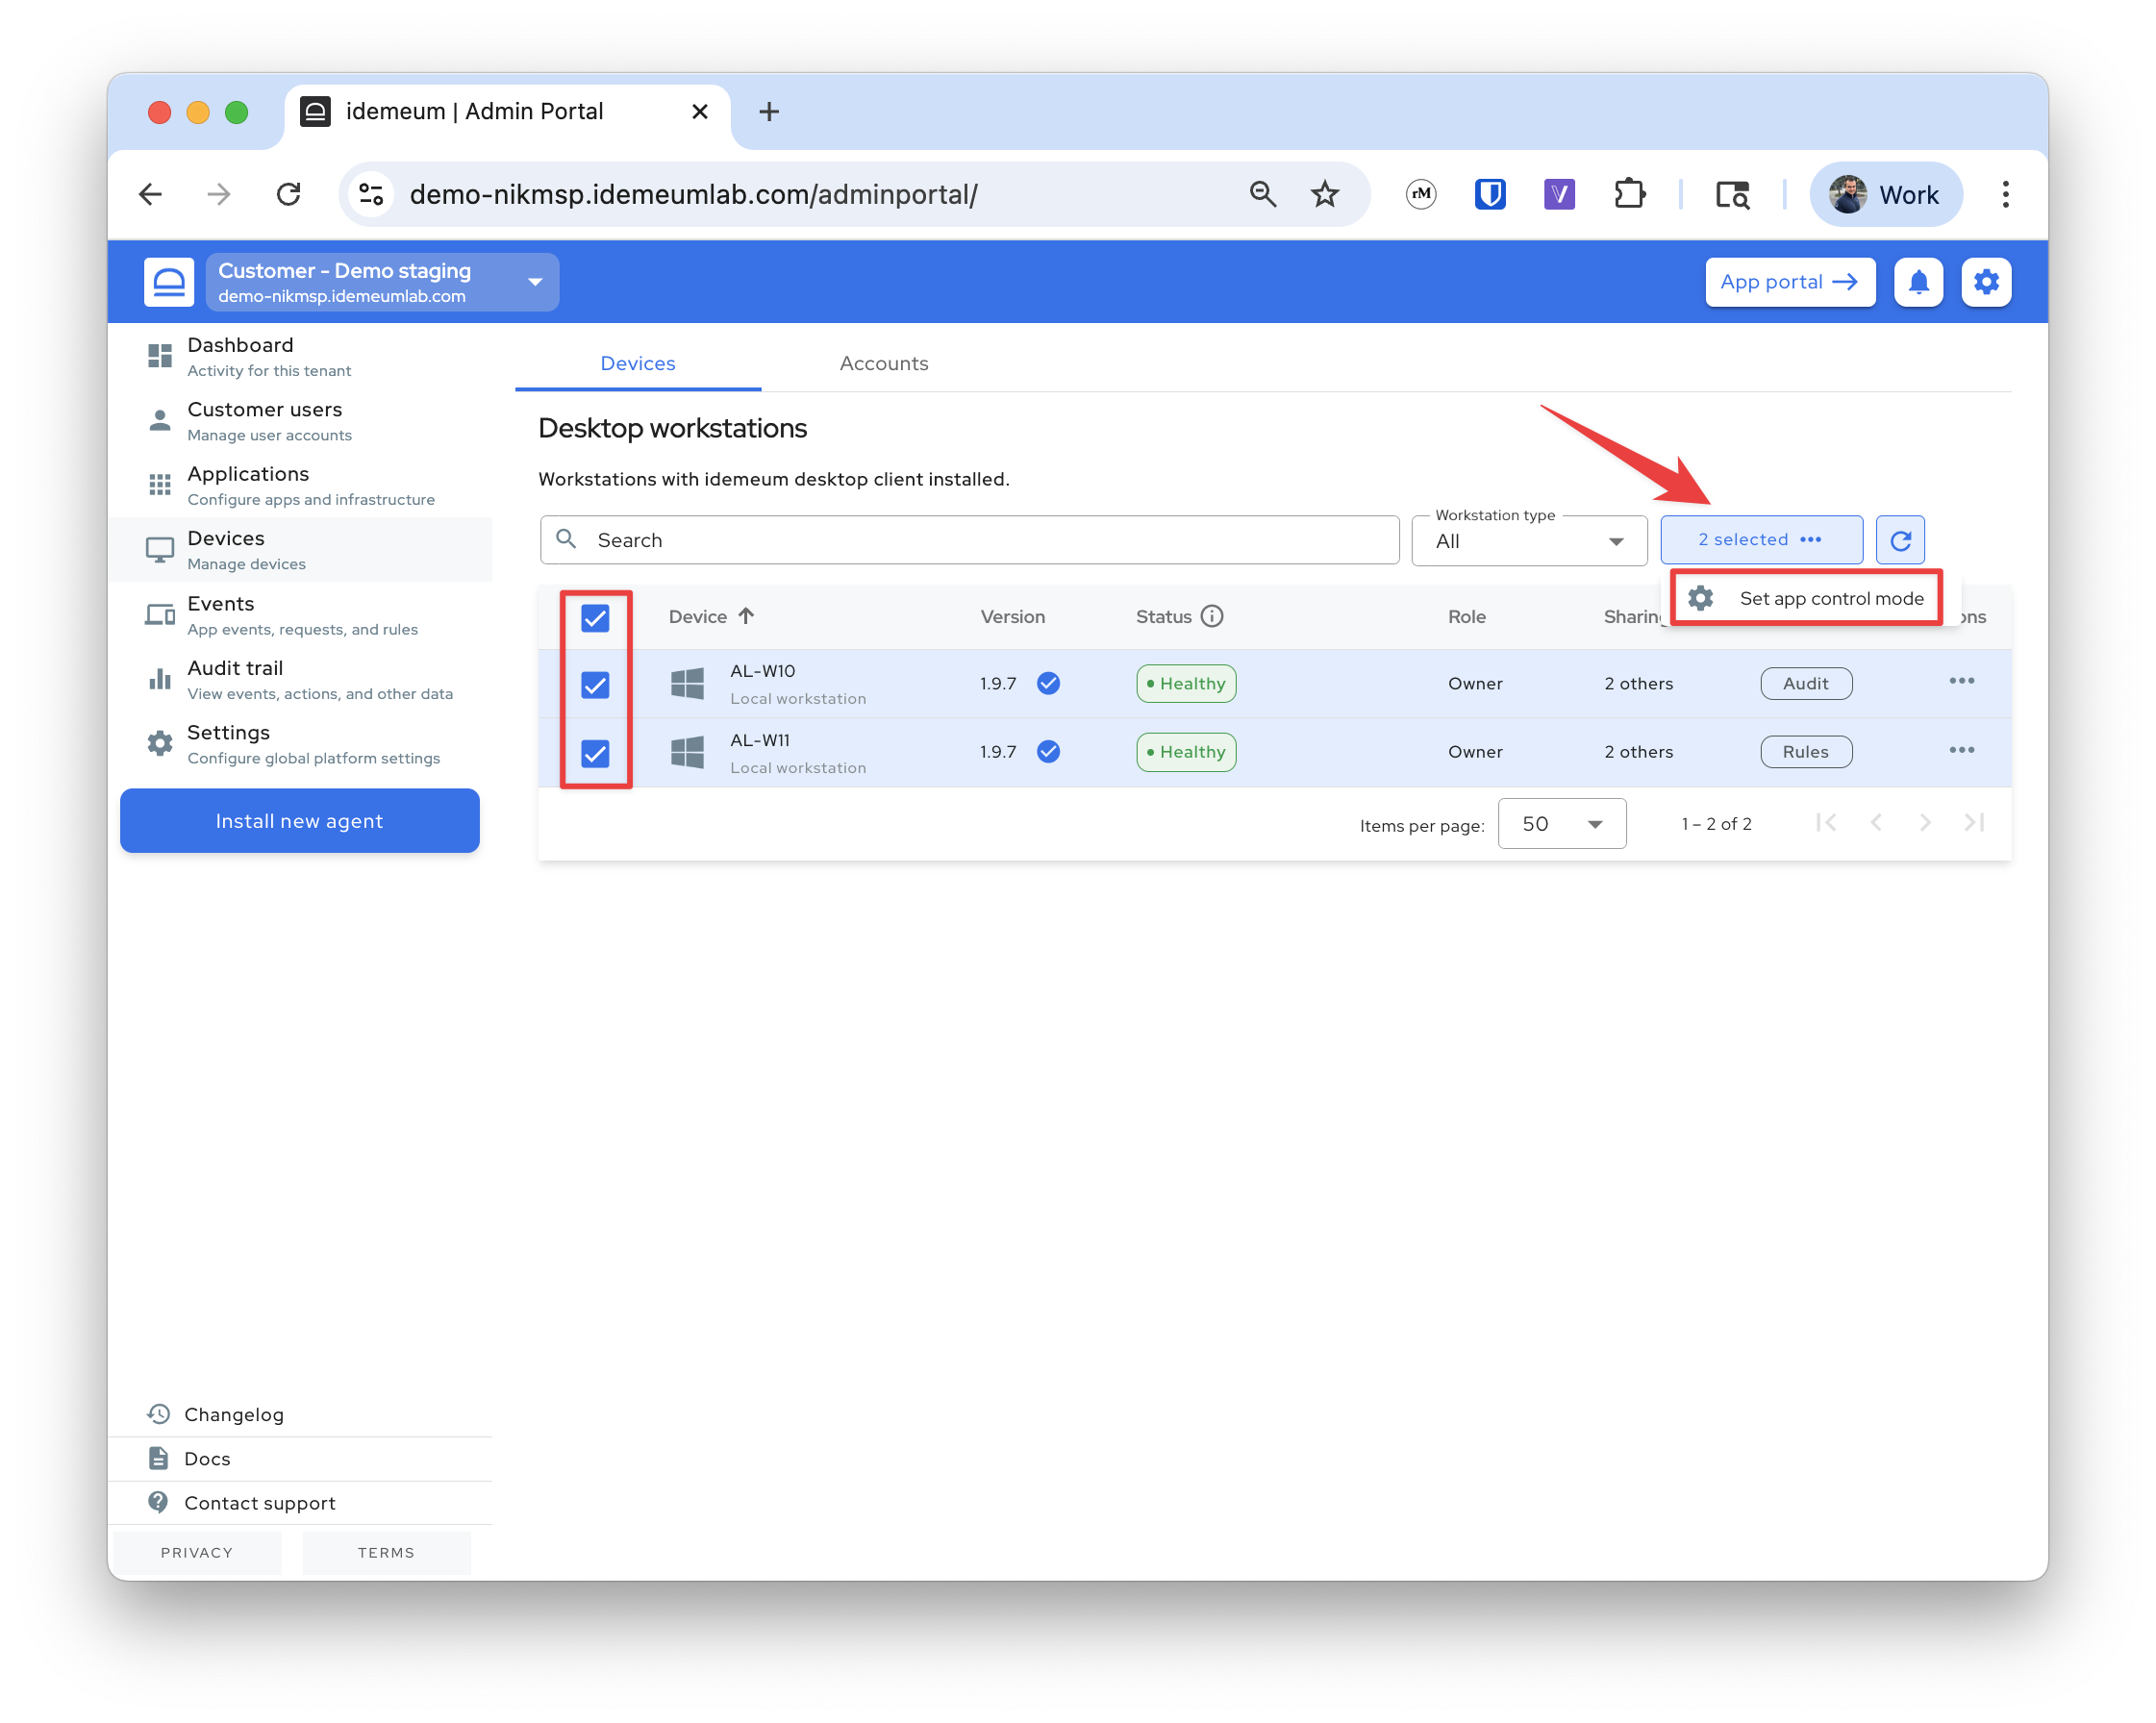Click version verified checkmark for AL-W11

1048,752
